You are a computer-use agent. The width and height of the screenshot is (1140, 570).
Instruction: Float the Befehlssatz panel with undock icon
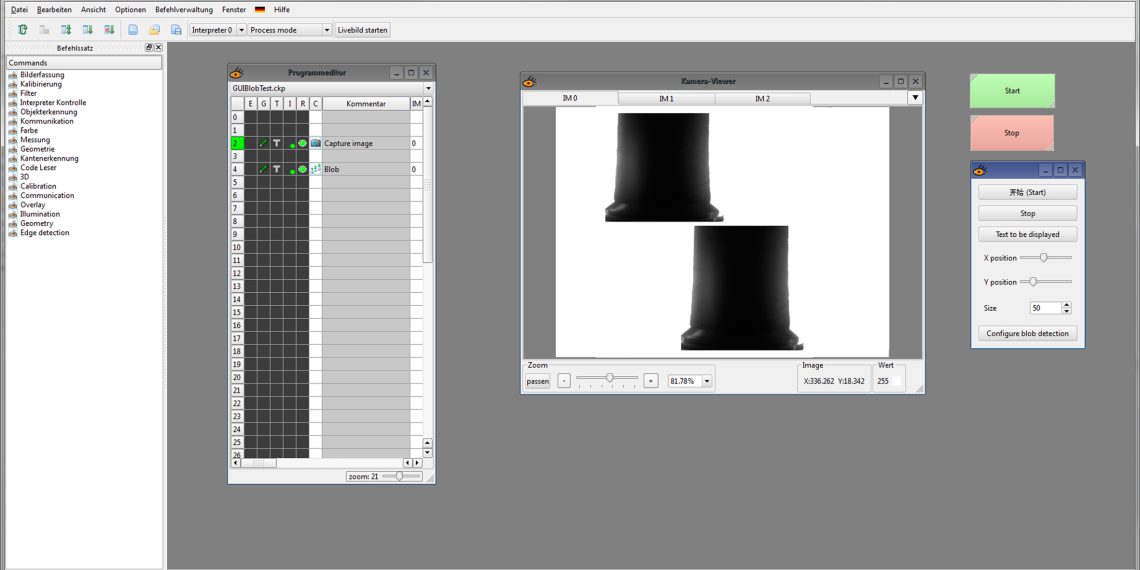coord(149,47)
